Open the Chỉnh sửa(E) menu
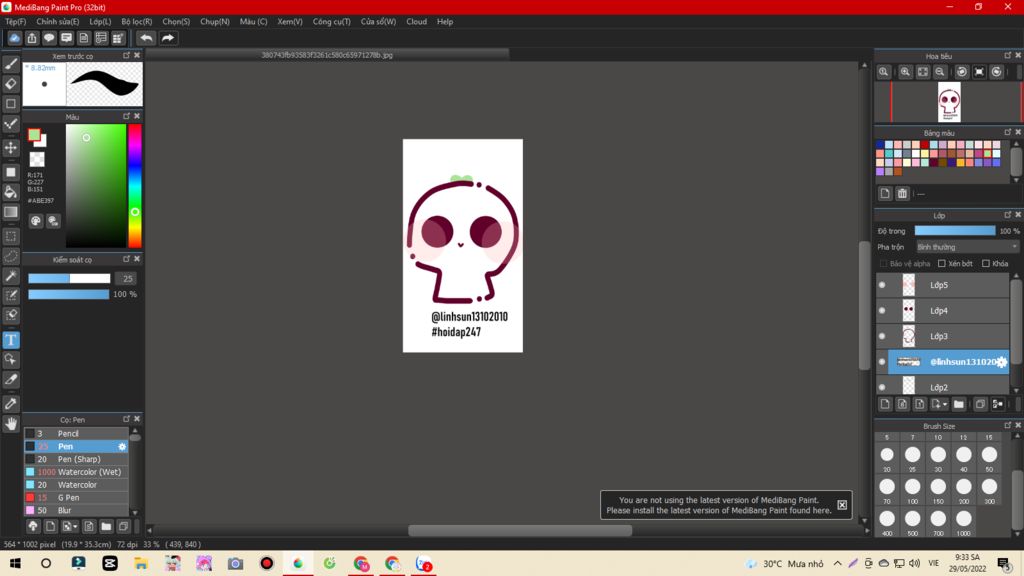The width and height of the screenshot is (1024, 576). pos(57,22)
